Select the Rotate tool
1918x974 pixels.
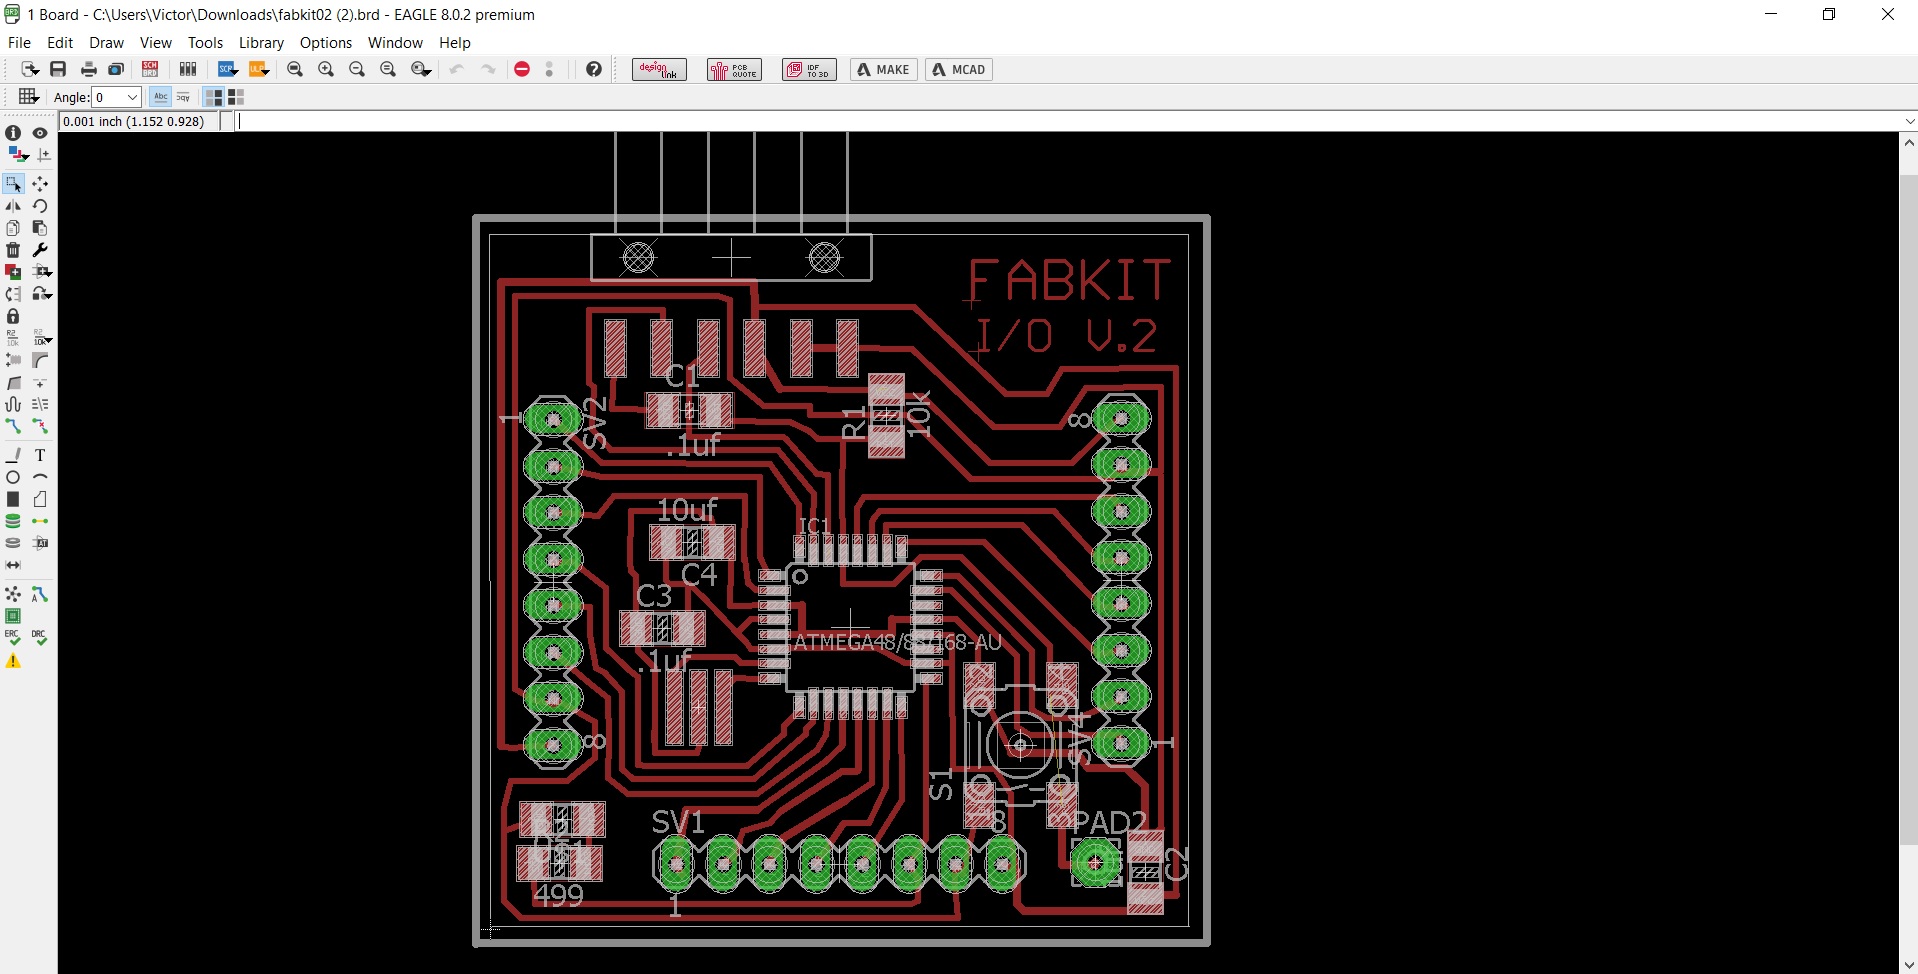40,206
